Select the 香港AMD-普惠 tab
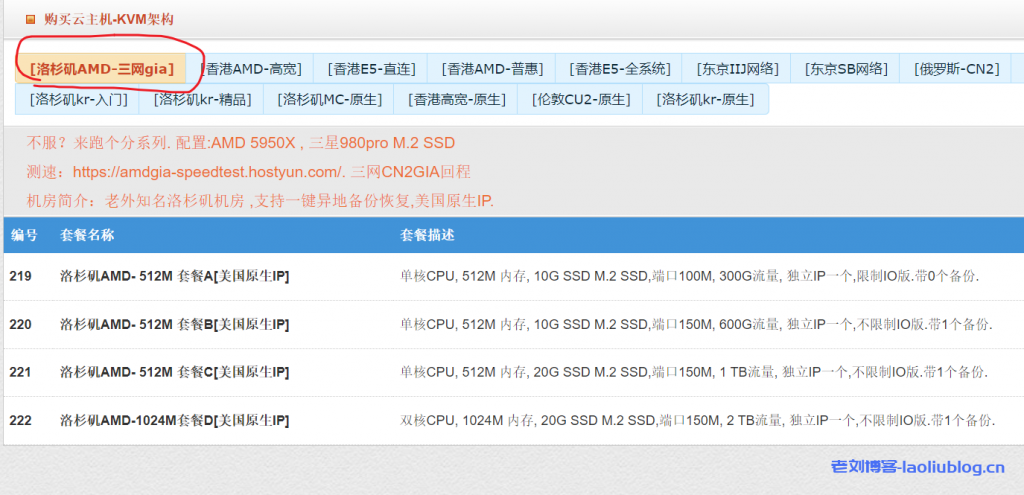This screenshot has height=495, width=1024. (491, 69)
